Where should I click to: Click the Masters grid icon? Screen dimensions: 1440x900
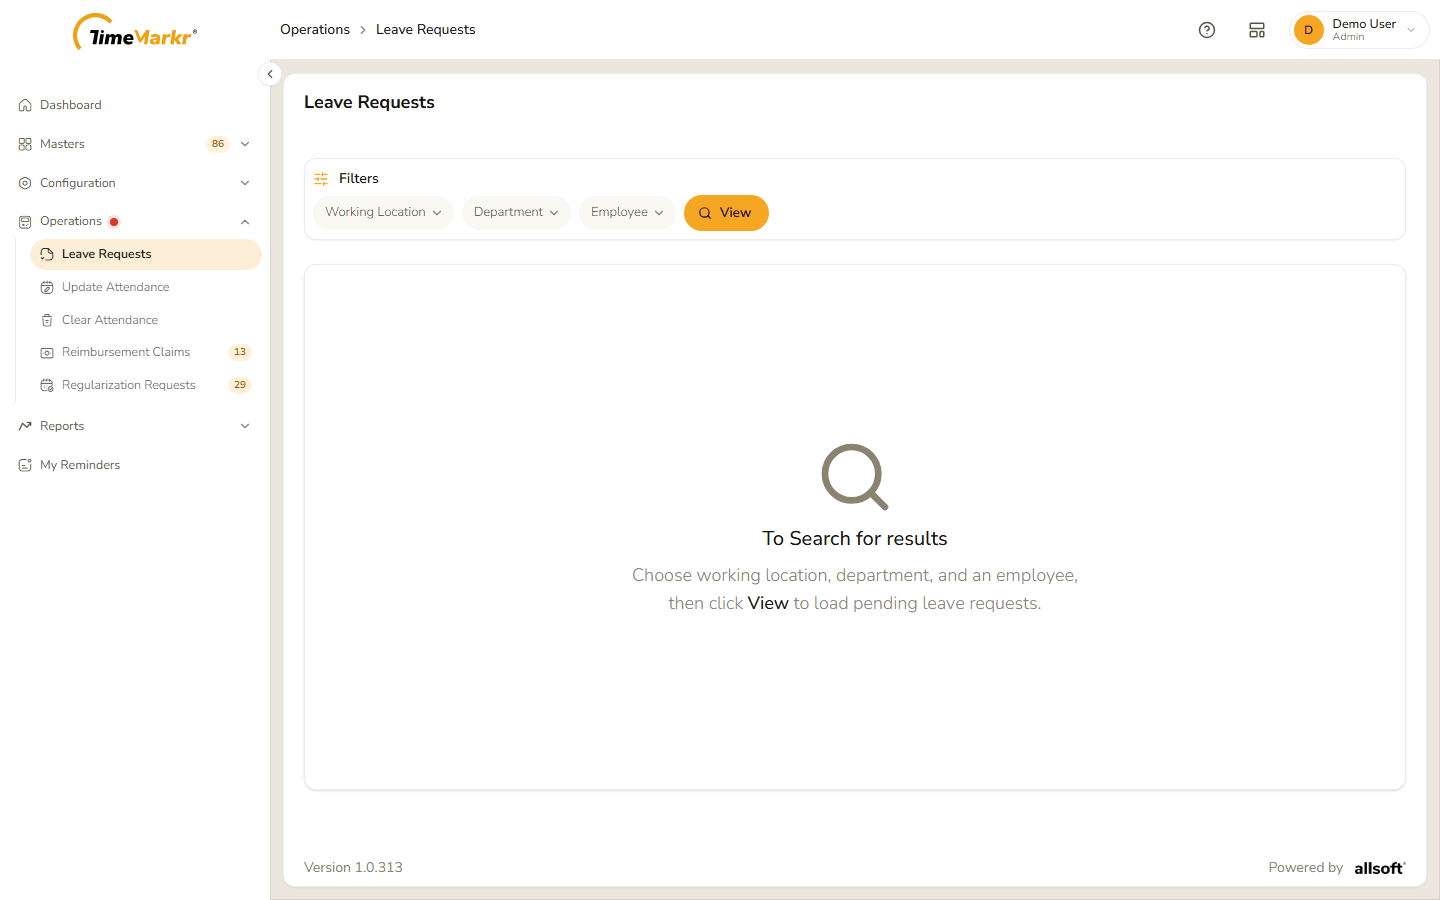tap(25, 144)
